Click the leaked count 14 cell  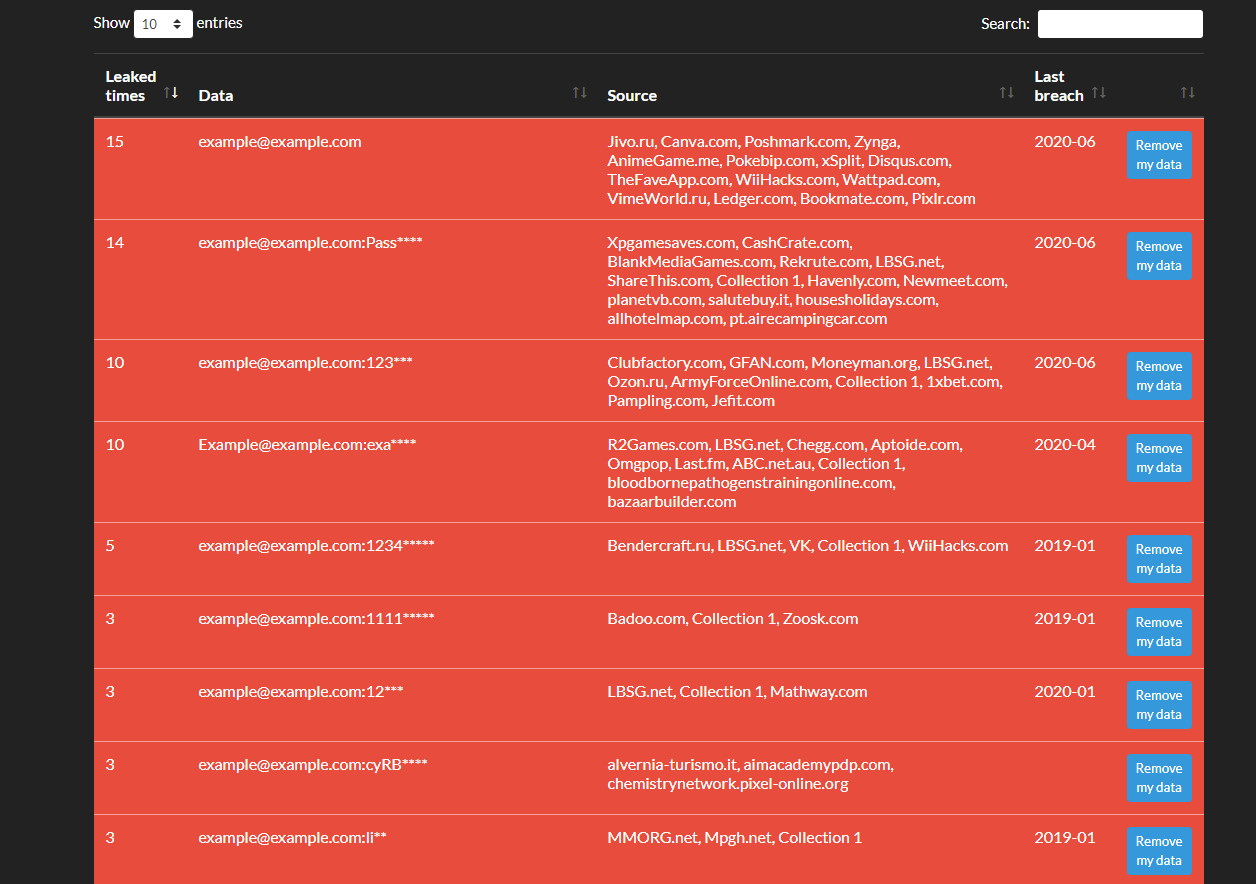tap(115, 242)
